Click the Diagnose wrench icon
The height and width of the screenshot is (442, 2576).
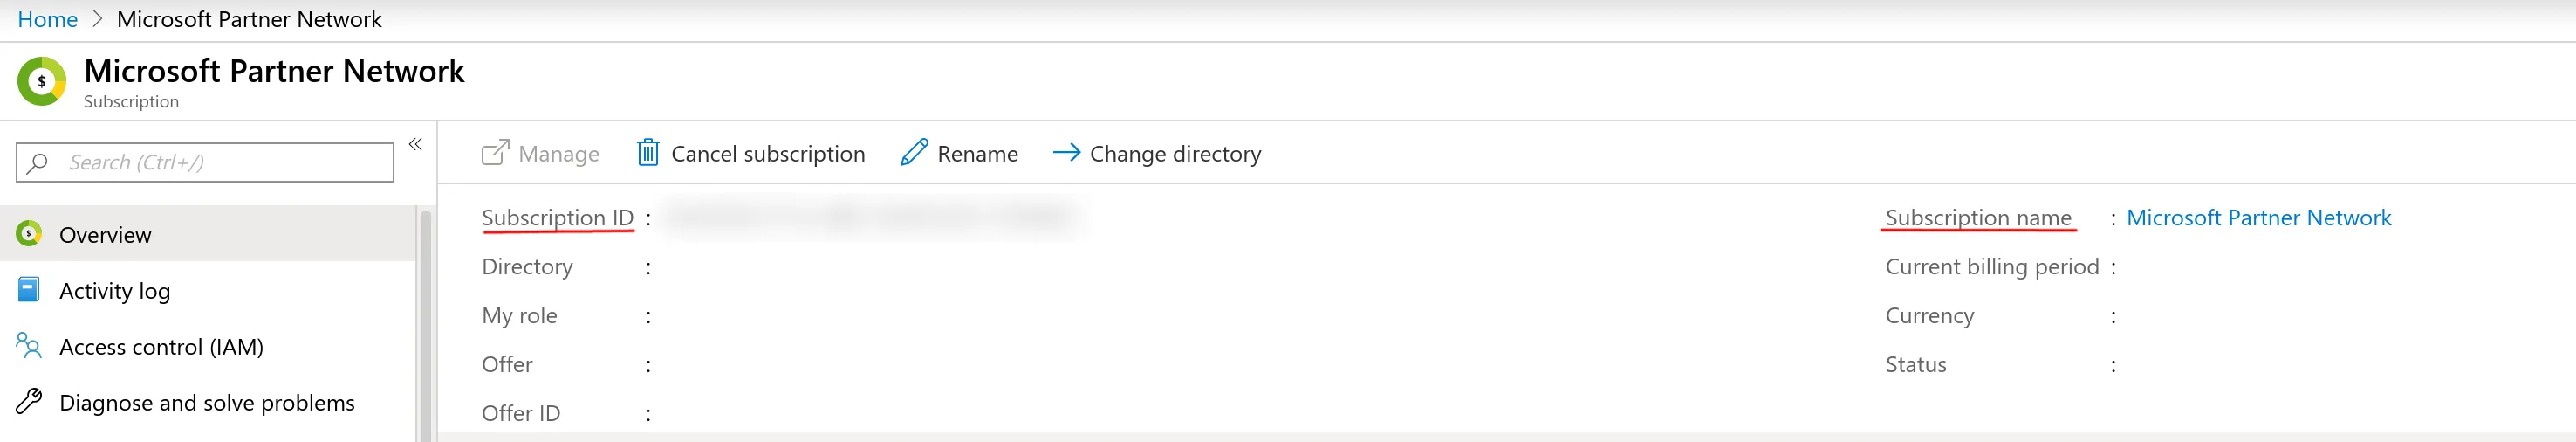click(x=29, y=402)
